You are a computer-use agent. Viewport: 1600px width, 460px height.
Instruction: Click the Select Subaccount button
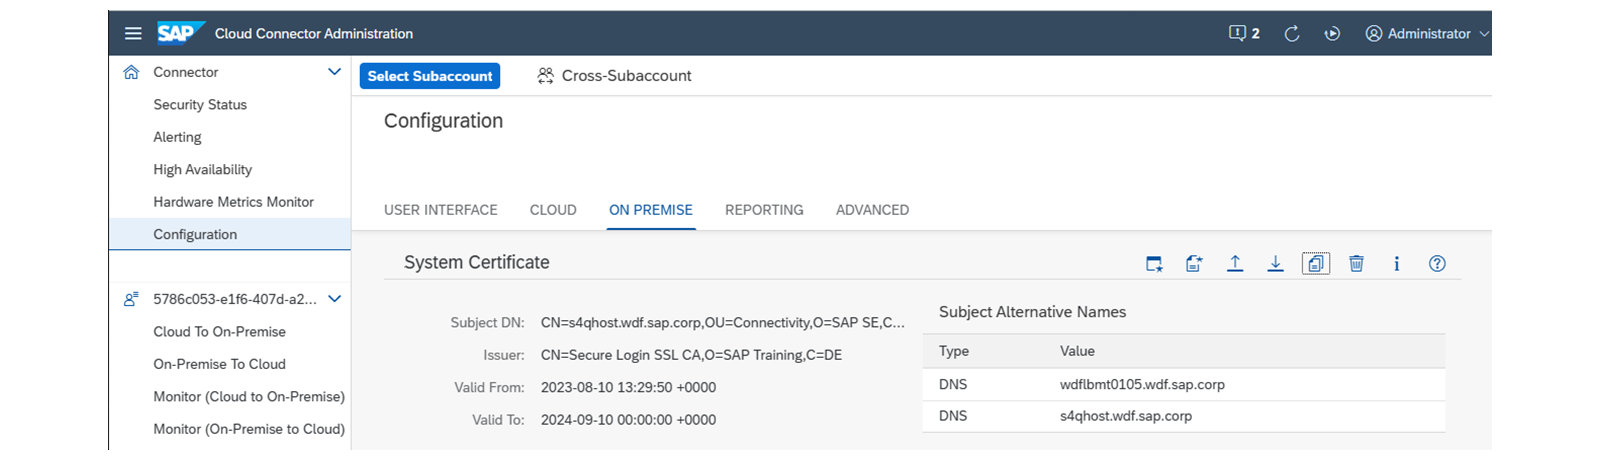coord(430,76)
